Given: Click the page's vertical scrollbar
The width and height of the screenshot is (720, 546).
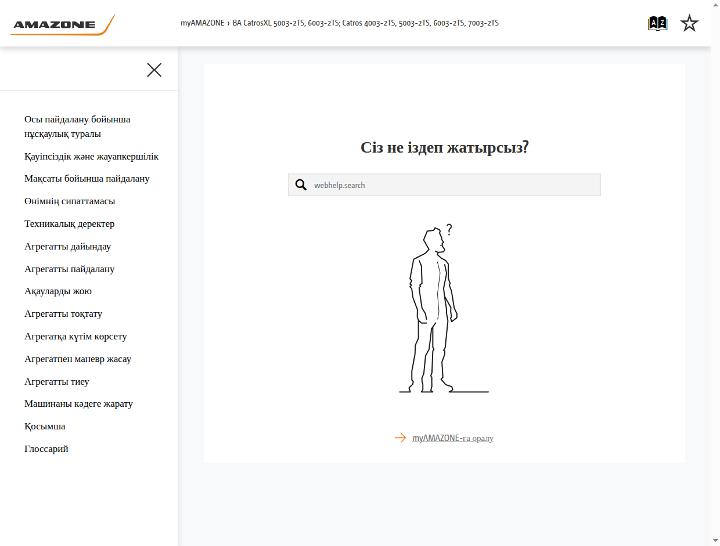Looking at the screenshot, I should (715, 273).
